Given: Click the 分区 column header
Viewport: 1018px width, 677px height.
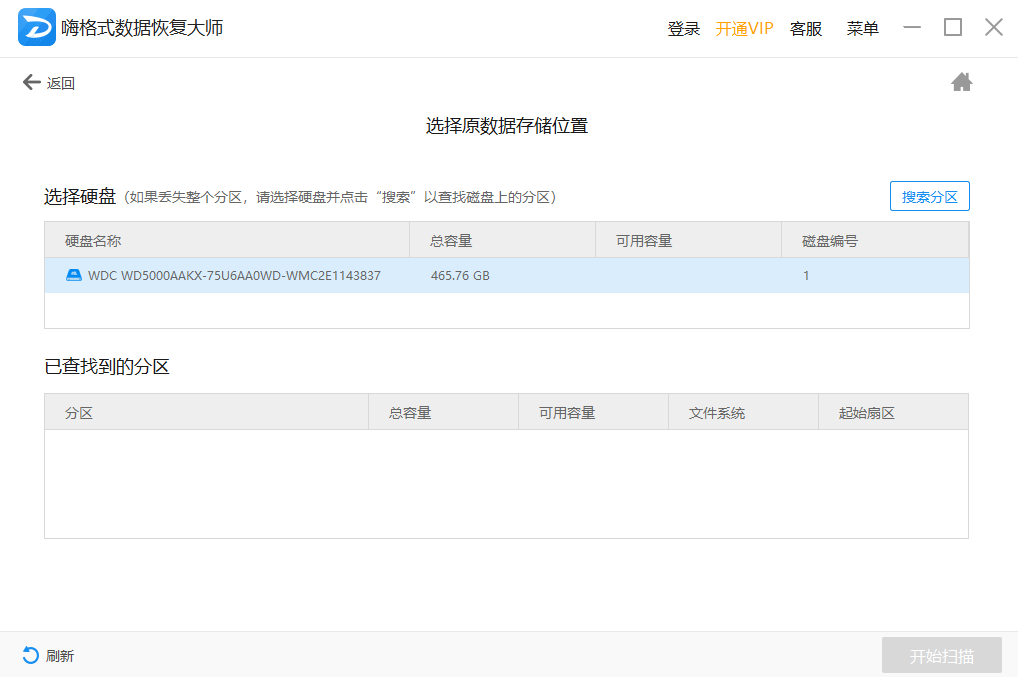Looking at the screenshot, I should click(79, 412).
